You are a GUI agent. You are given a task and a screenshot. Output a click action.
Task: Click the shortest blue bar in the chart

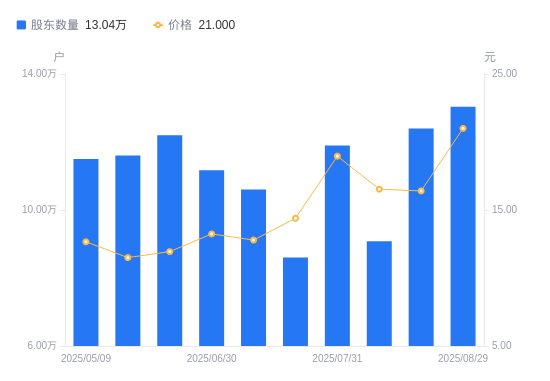(x=295, y=302)
